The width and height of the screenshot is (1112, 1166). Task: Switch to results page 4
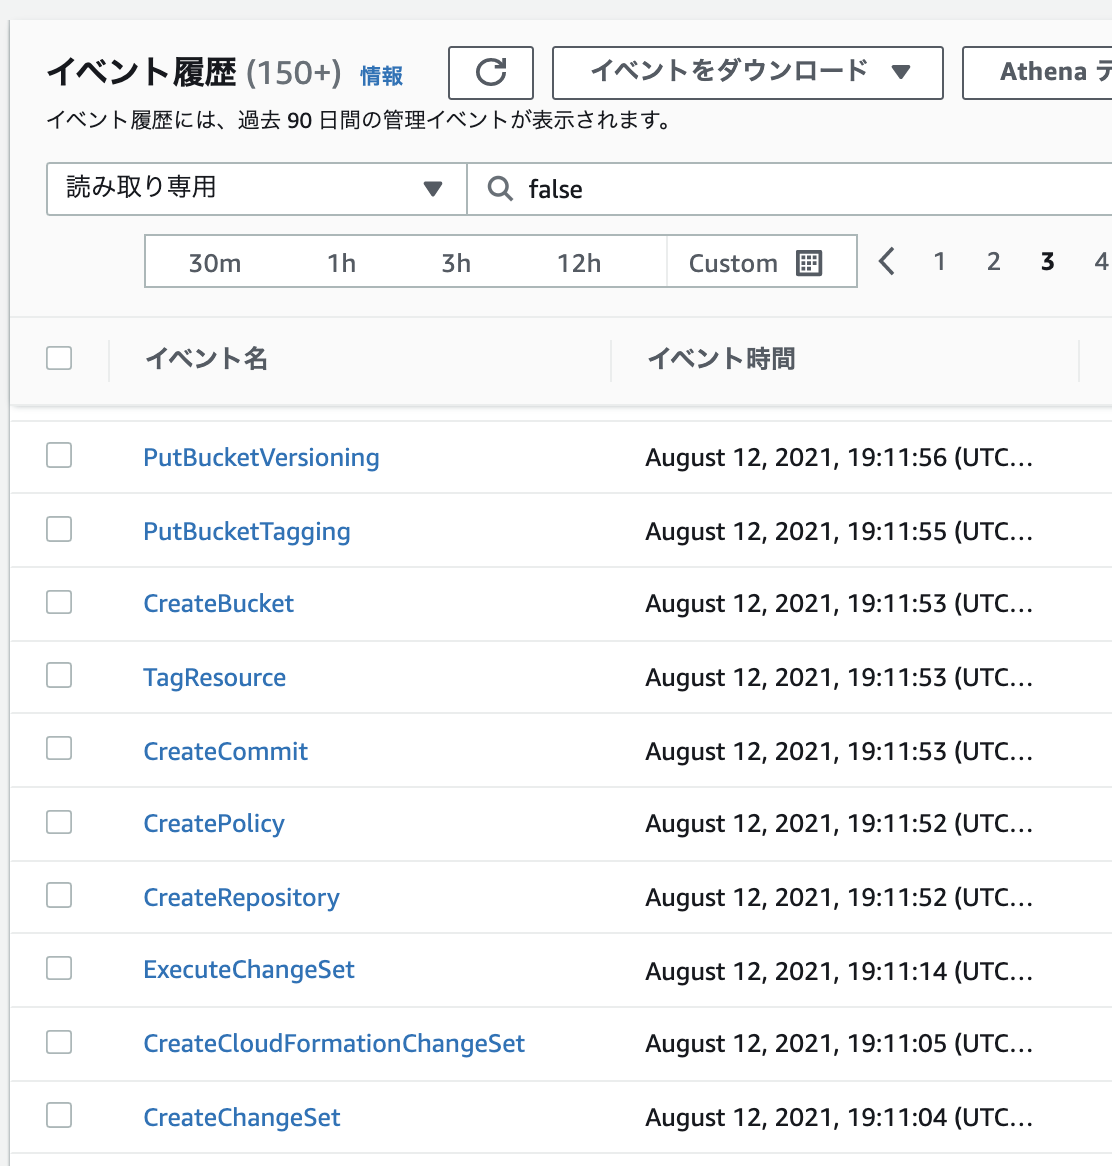coord(1101,261)
